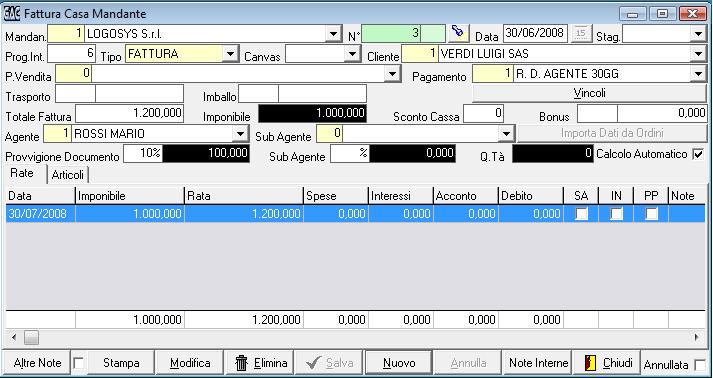Viewport: 713px width, 378px height.
Task: Click the Provvigione Documento 10% field
Action: coord(143,153)
